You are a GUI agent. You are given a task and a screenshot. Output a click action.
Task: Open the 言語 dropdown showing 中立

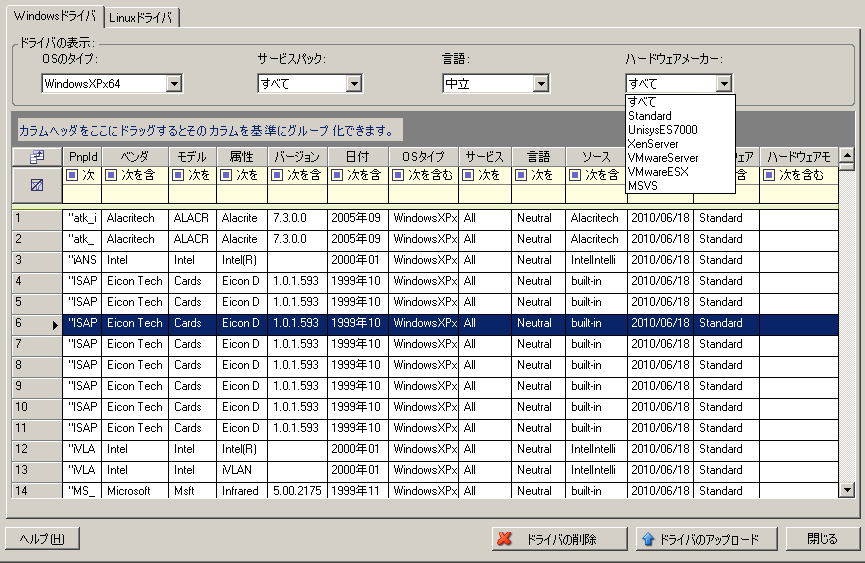(541, 84)
